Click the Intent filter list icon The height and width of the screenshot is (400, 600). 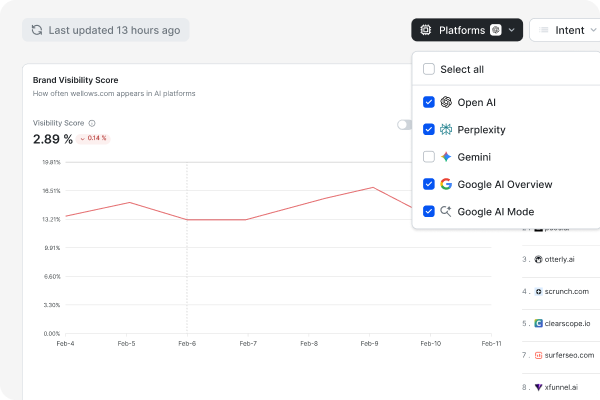point(543,30)
